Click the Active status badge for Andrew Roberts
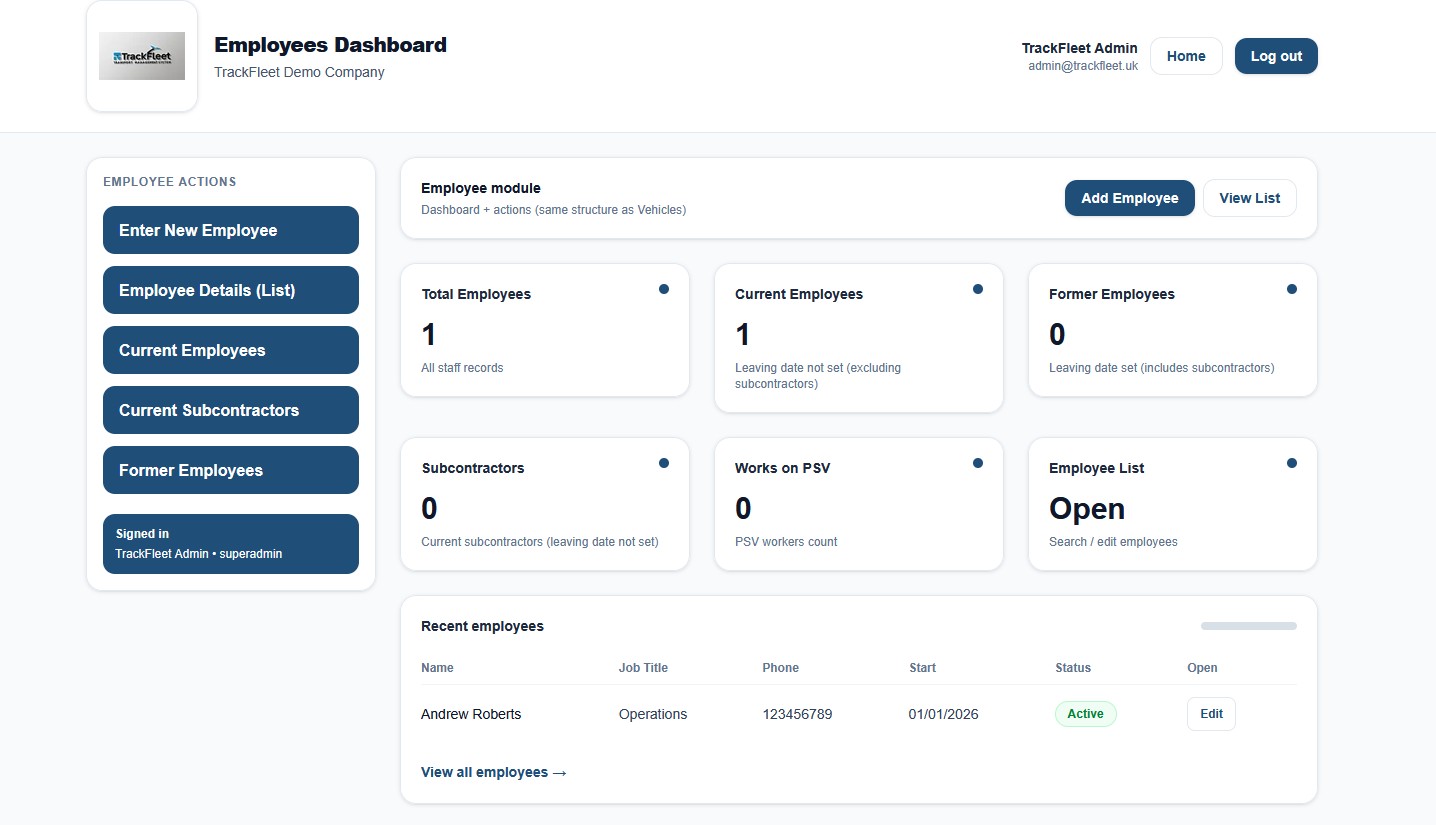 (x=1085, y=713)
